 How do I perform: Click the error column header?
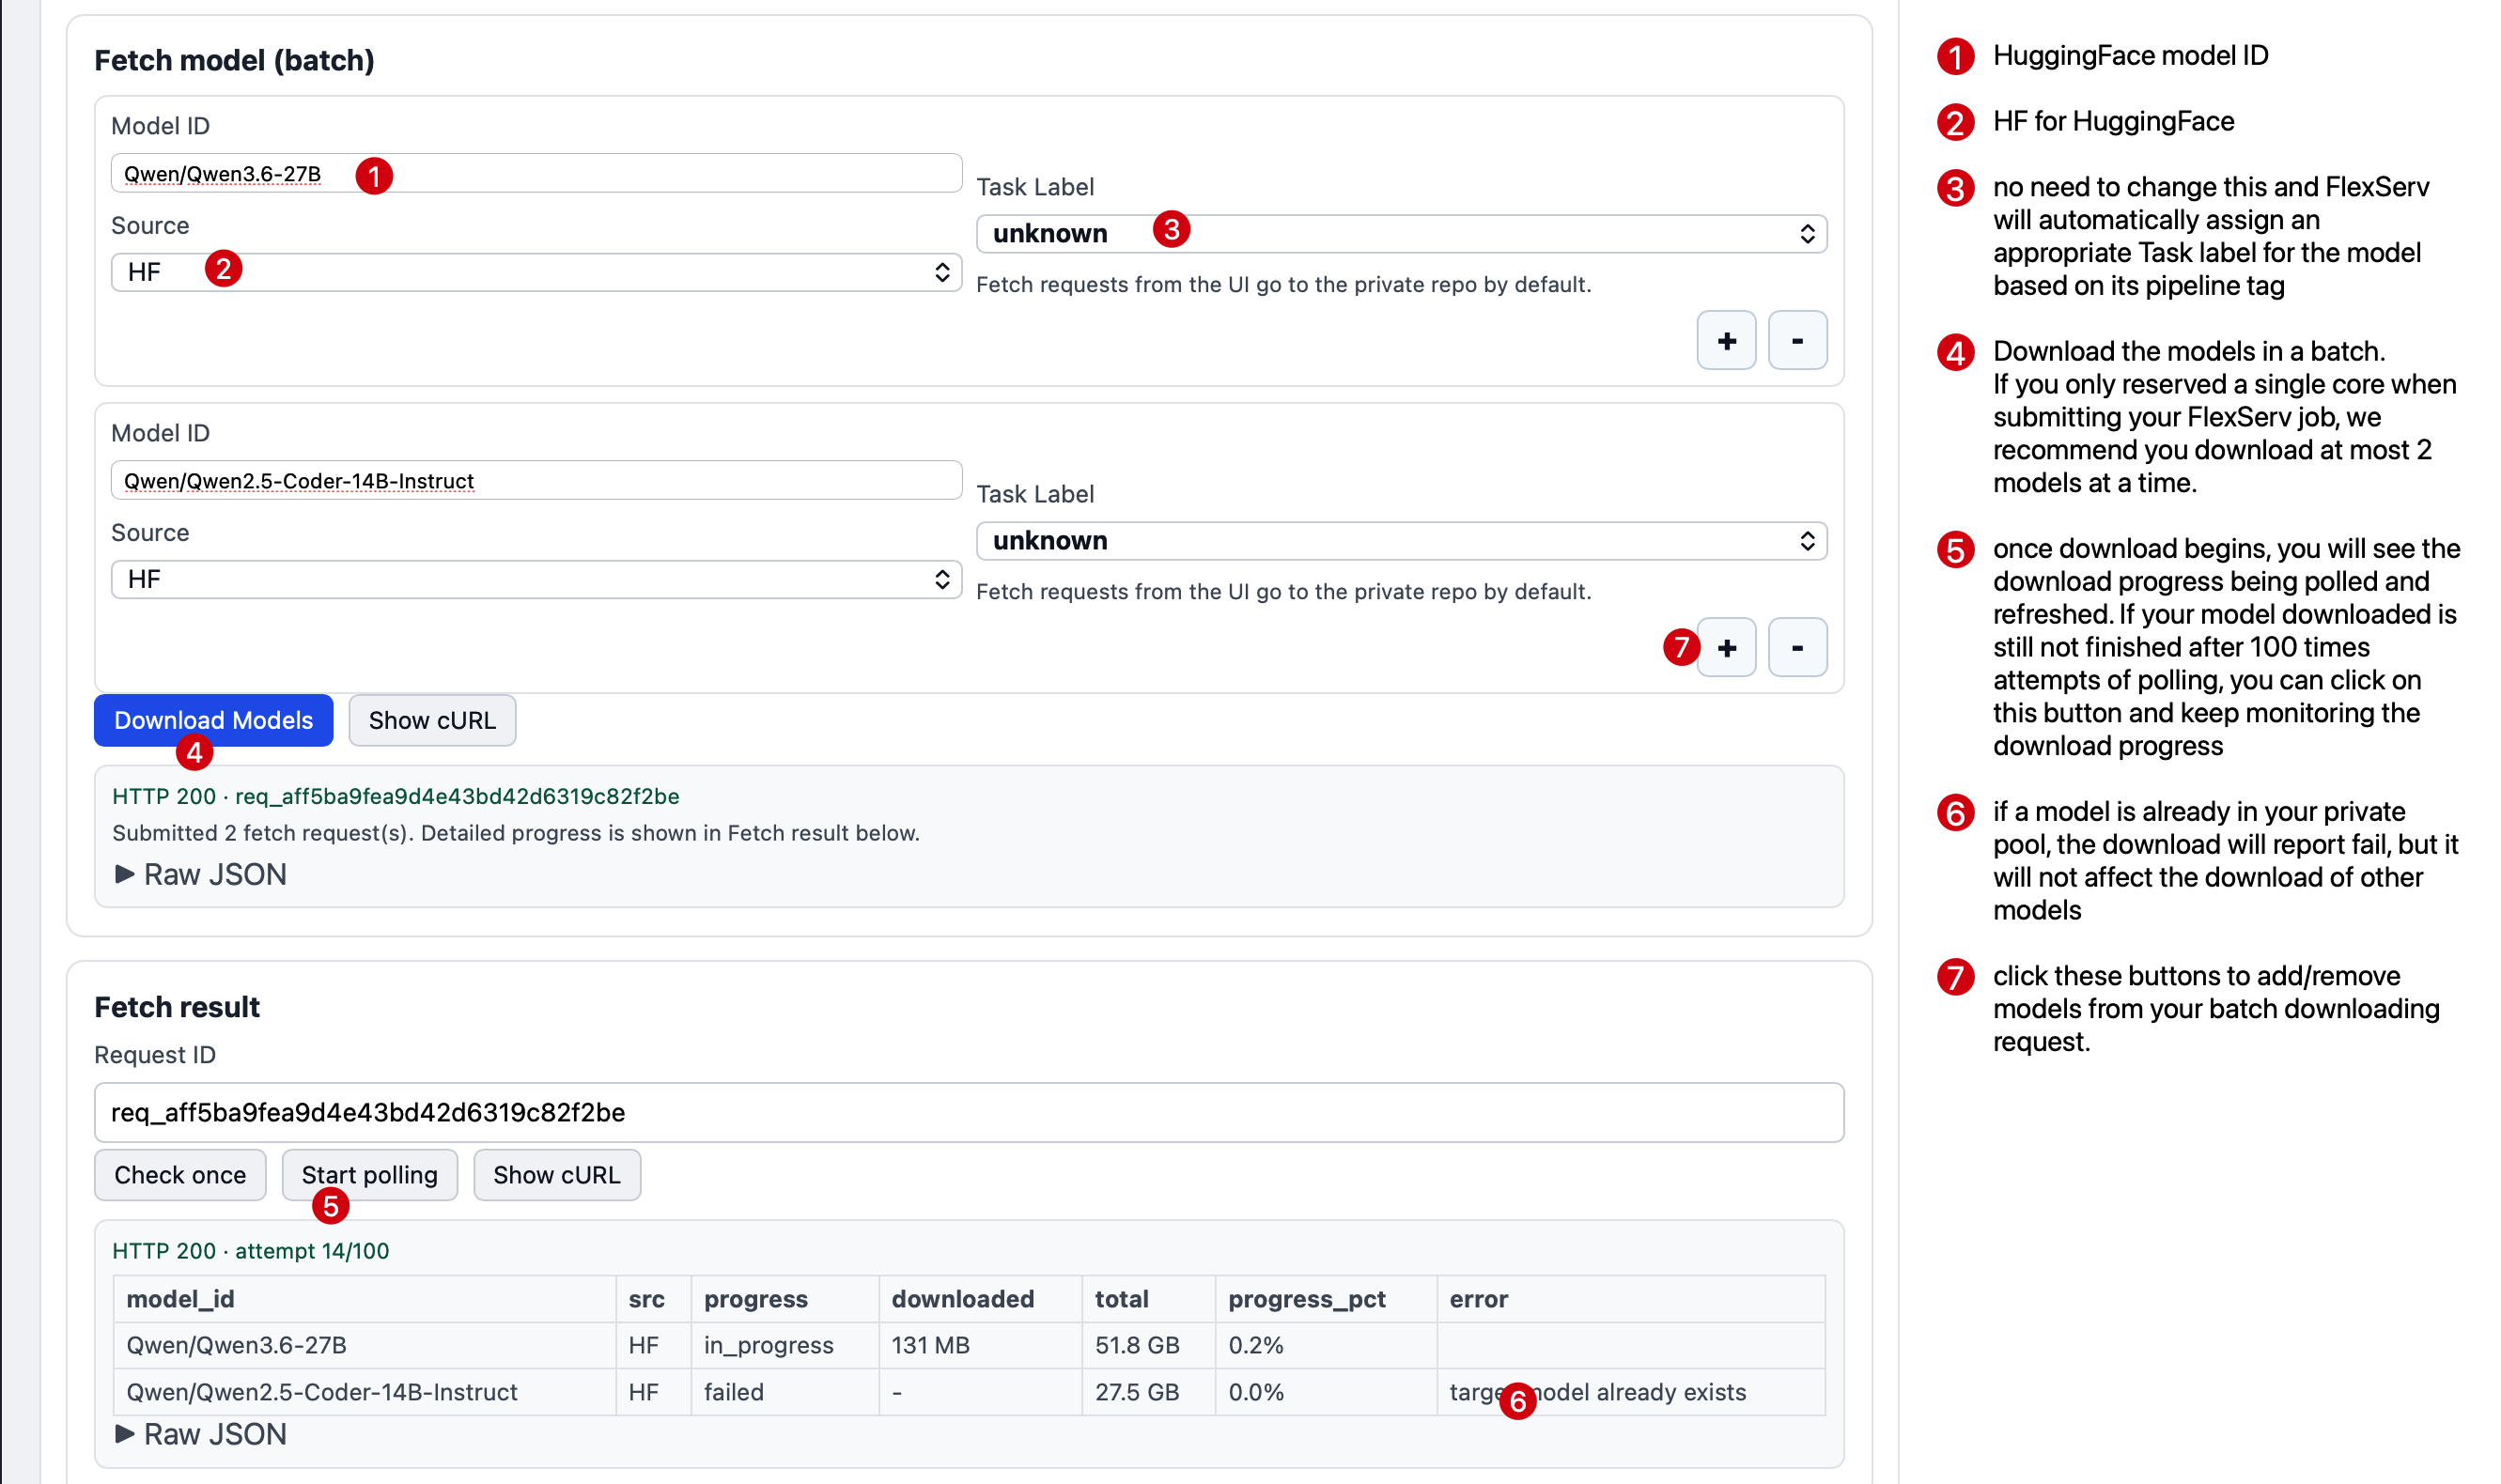click(x=1631, y=1298)
